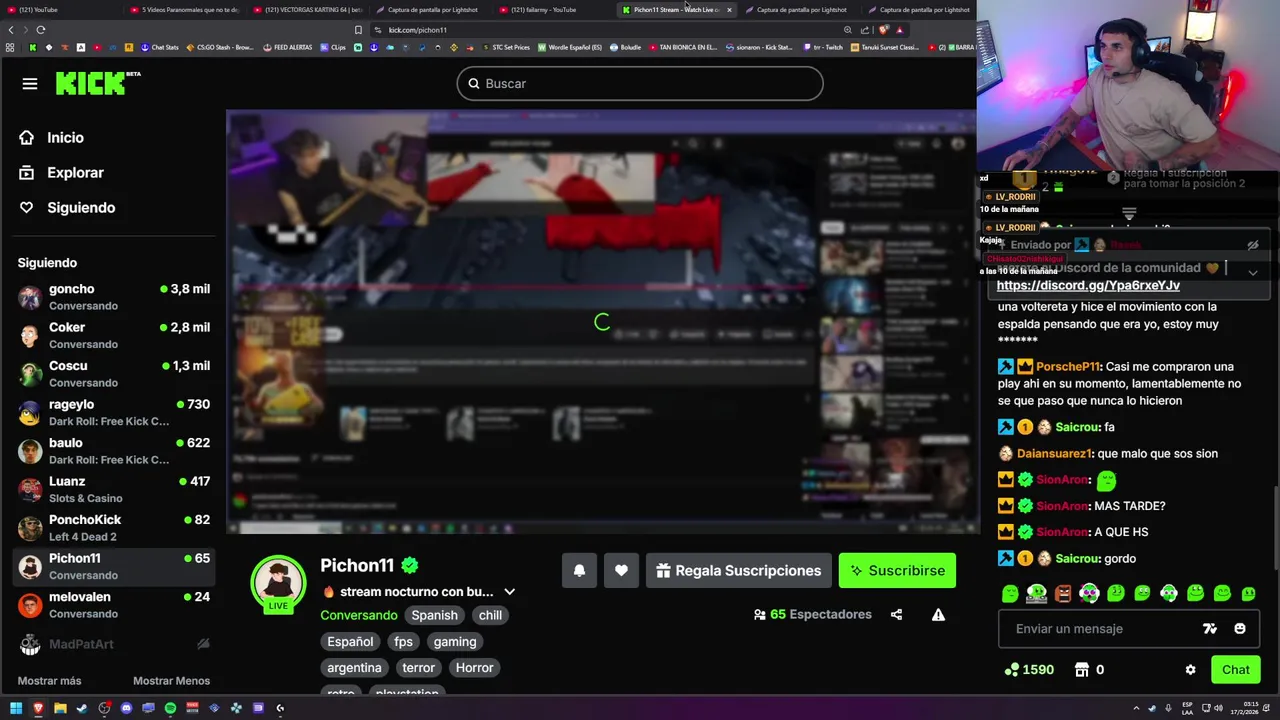This screenshot has height=720, width=1280.
Task: Switch to VECTORGAS KARTING 64 browser tab
Action: 308,10
